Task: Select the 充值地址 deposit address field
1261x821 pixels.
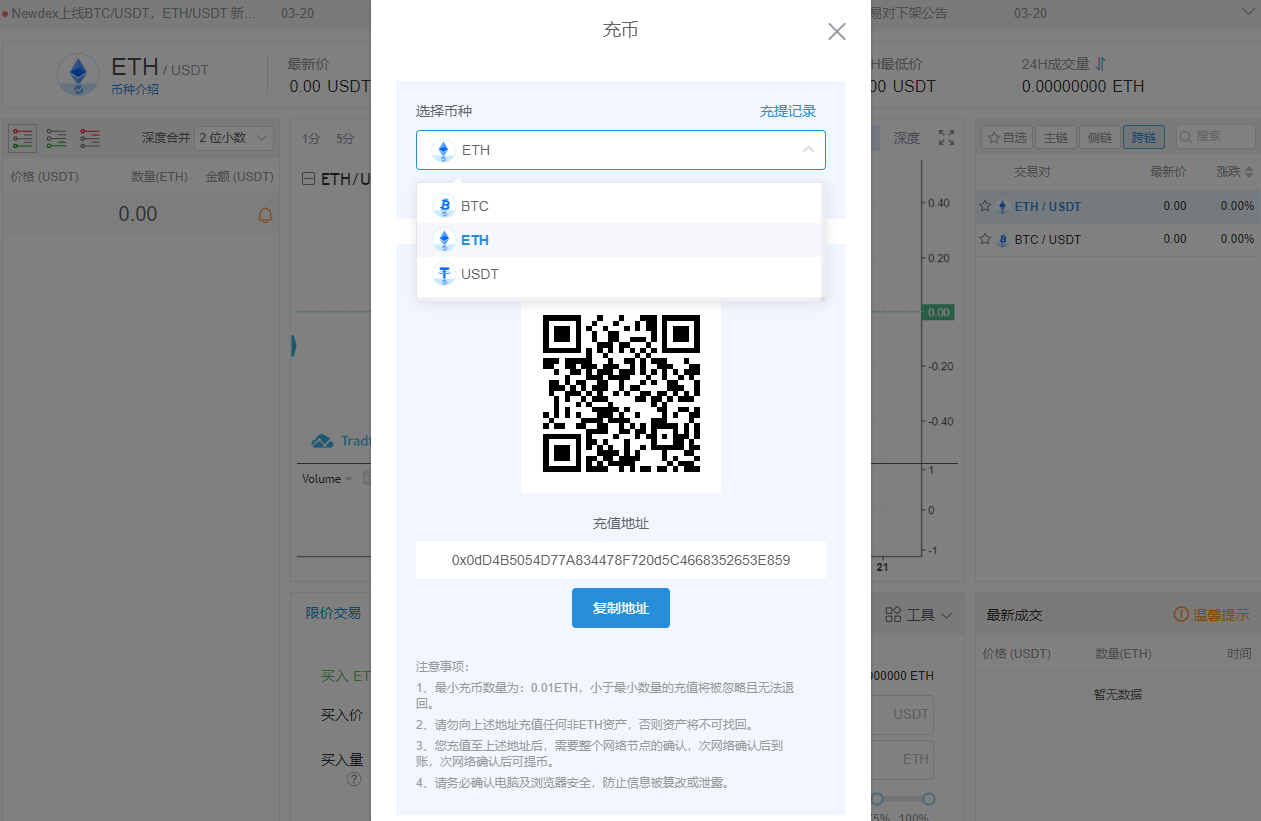Action: (x=621, y=560)
